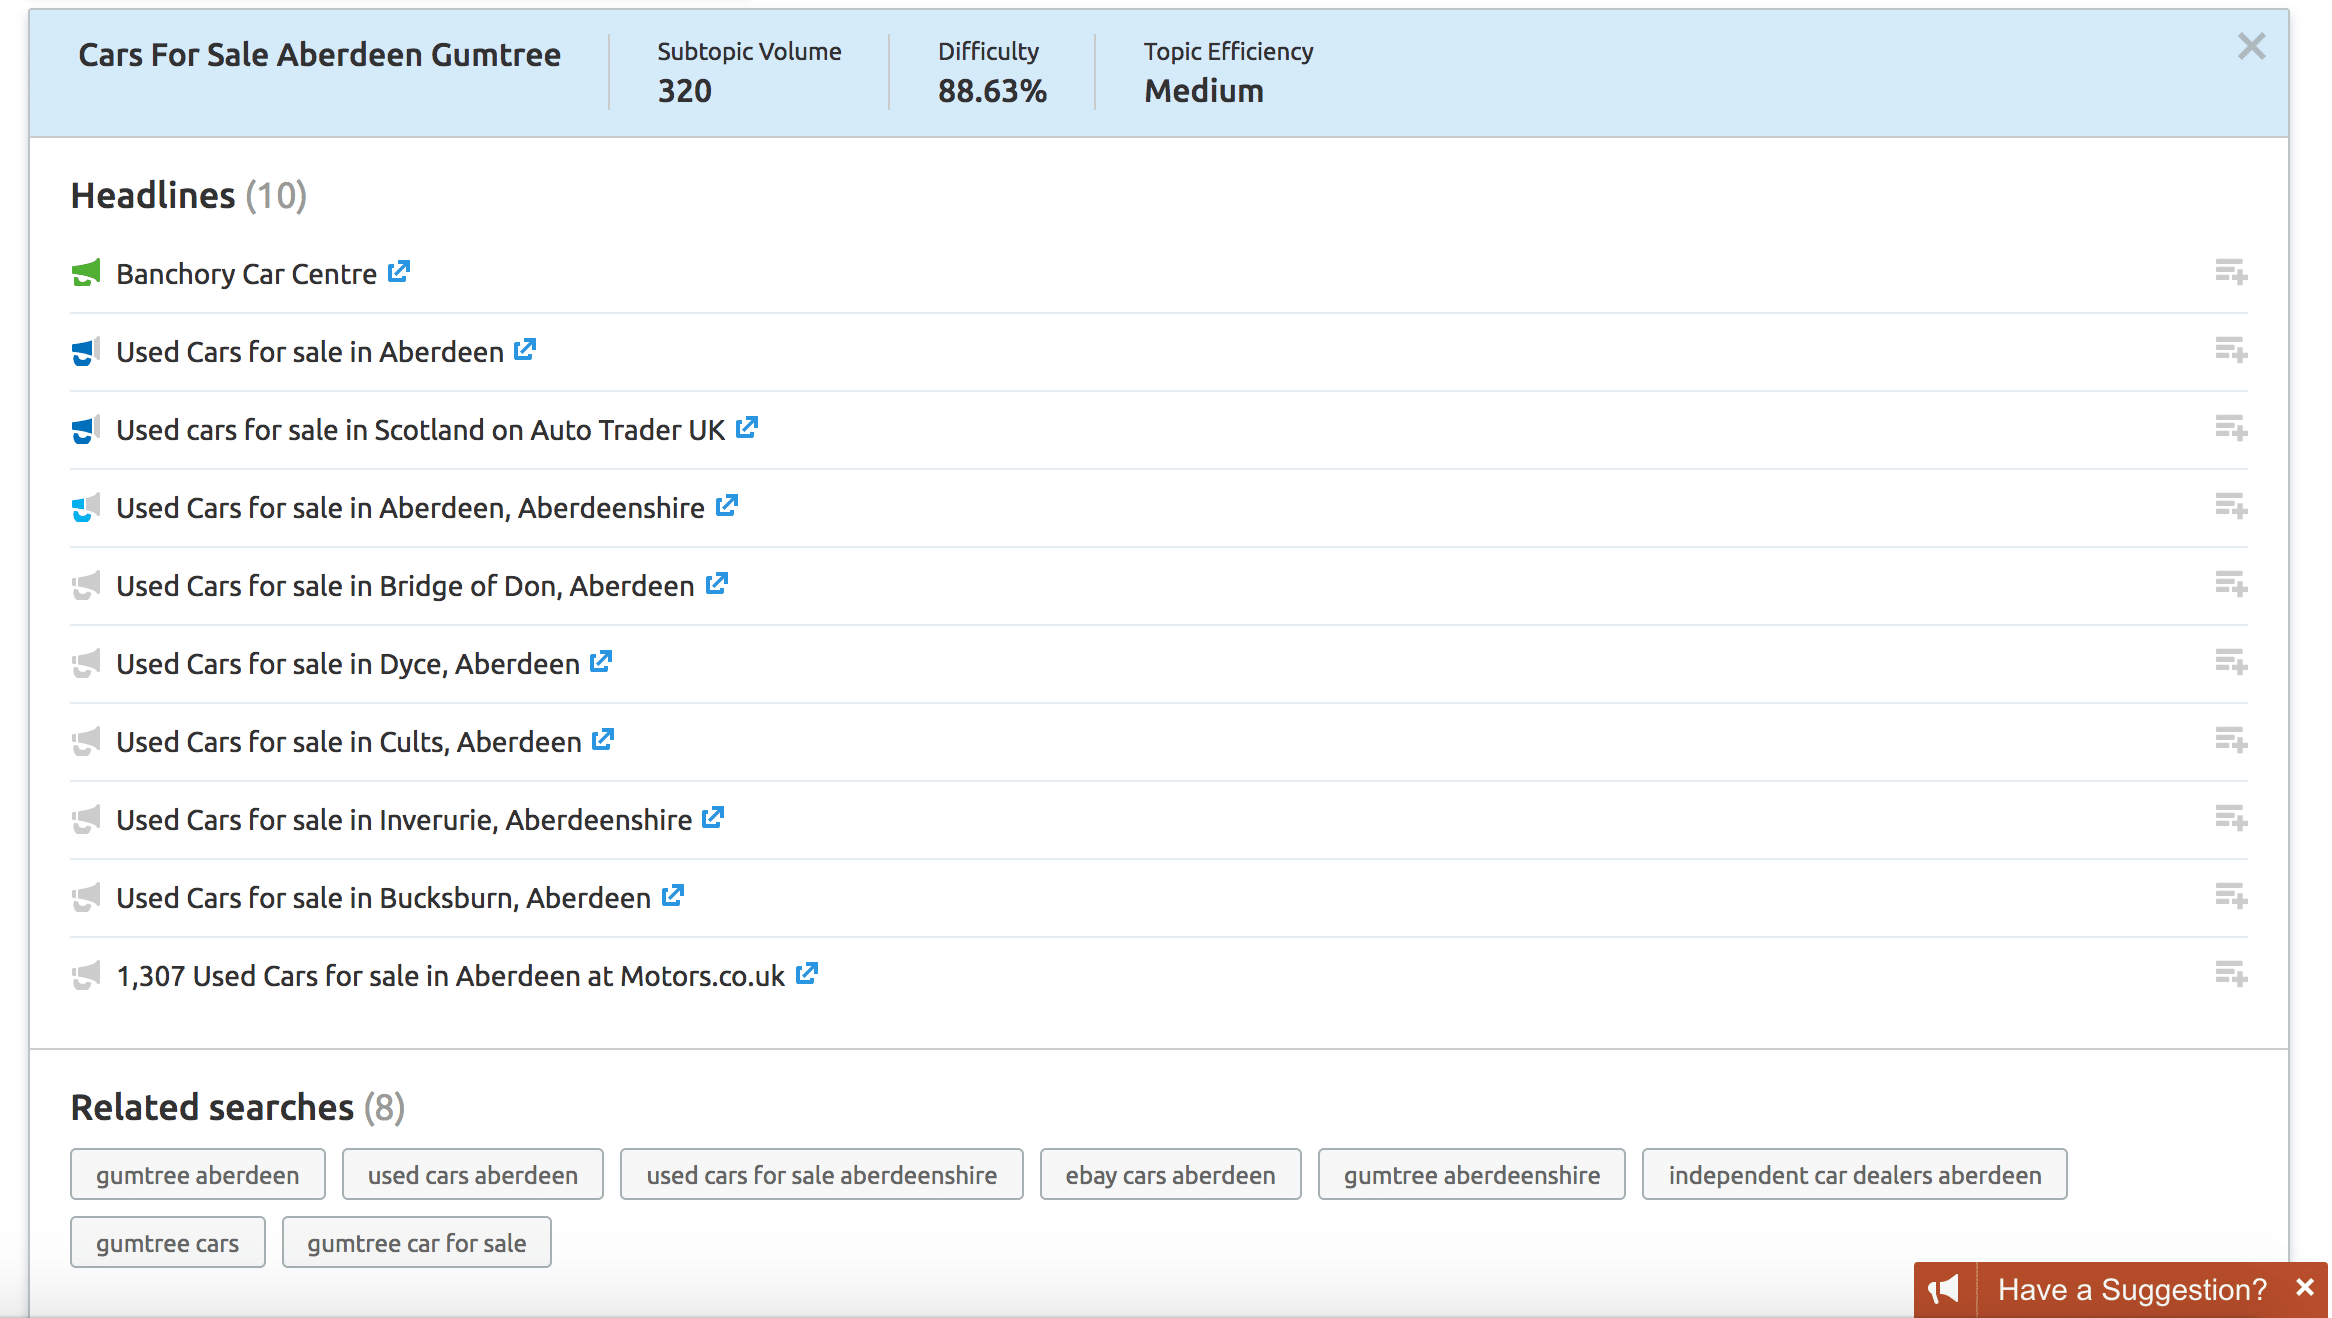
Task: Open external link icon beside Banchory Car Centre
Action: tap(399, 272)
